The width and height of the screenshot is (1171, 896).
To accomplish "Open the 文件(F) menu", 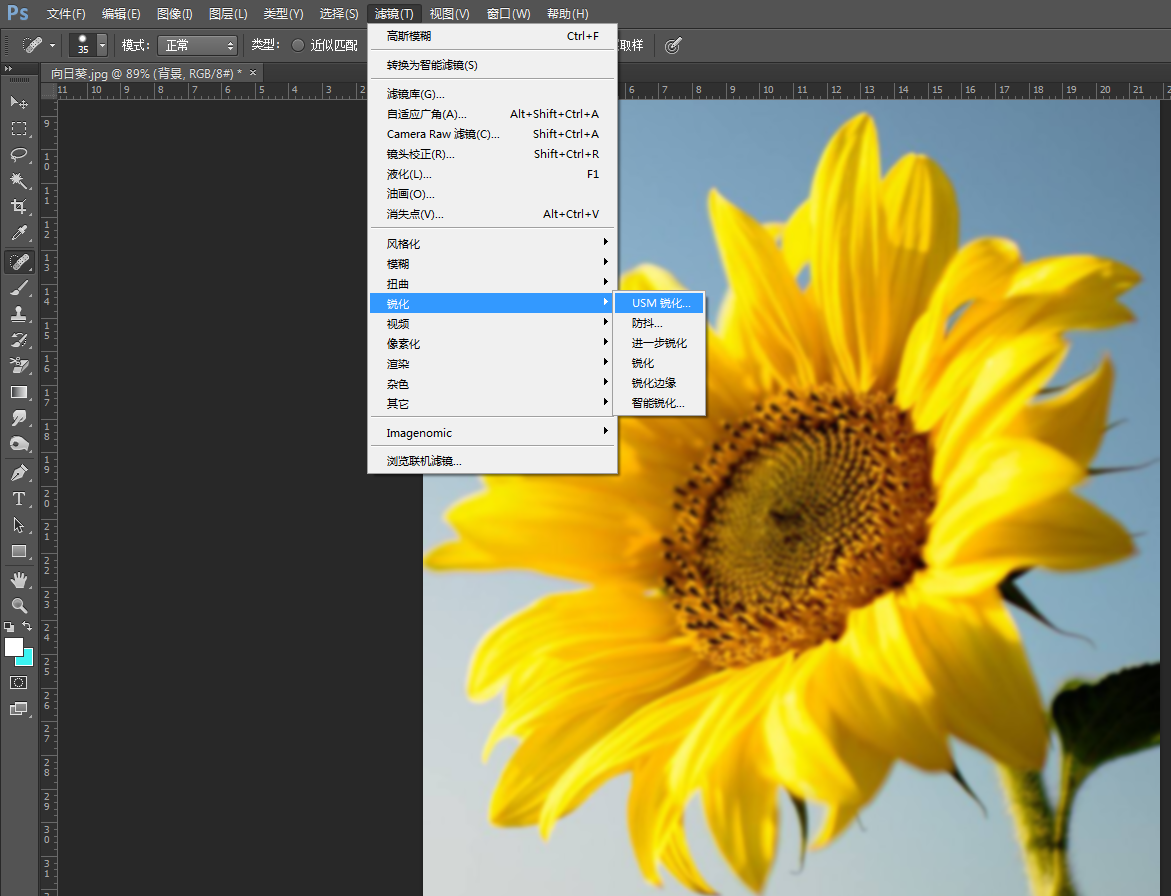I will [x=66, y=13].
